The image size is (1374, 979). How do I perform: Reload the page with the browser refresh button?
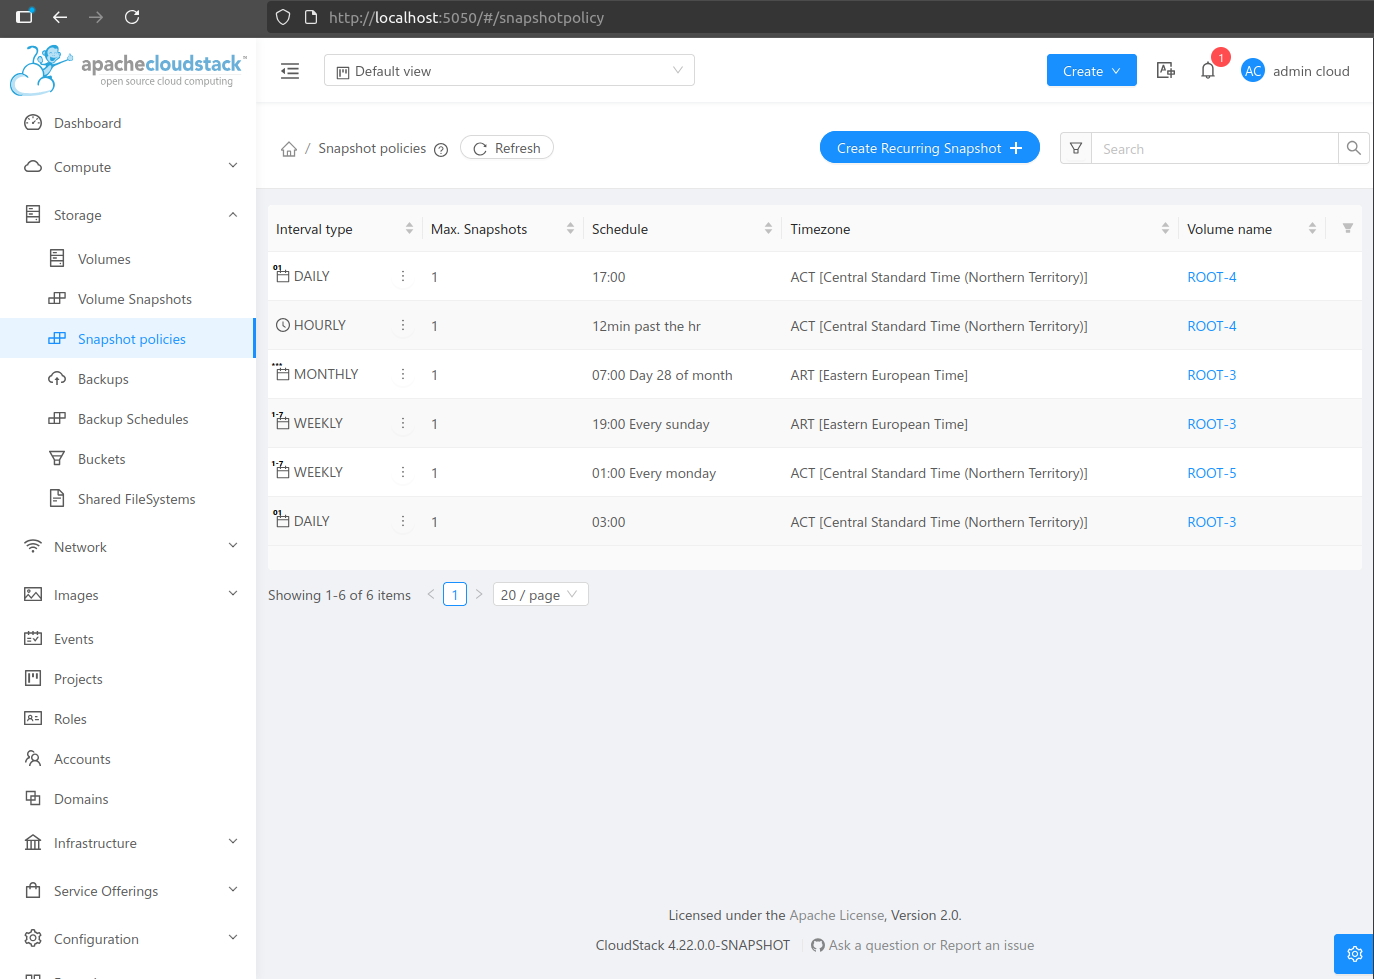click(x=132, y=17)
